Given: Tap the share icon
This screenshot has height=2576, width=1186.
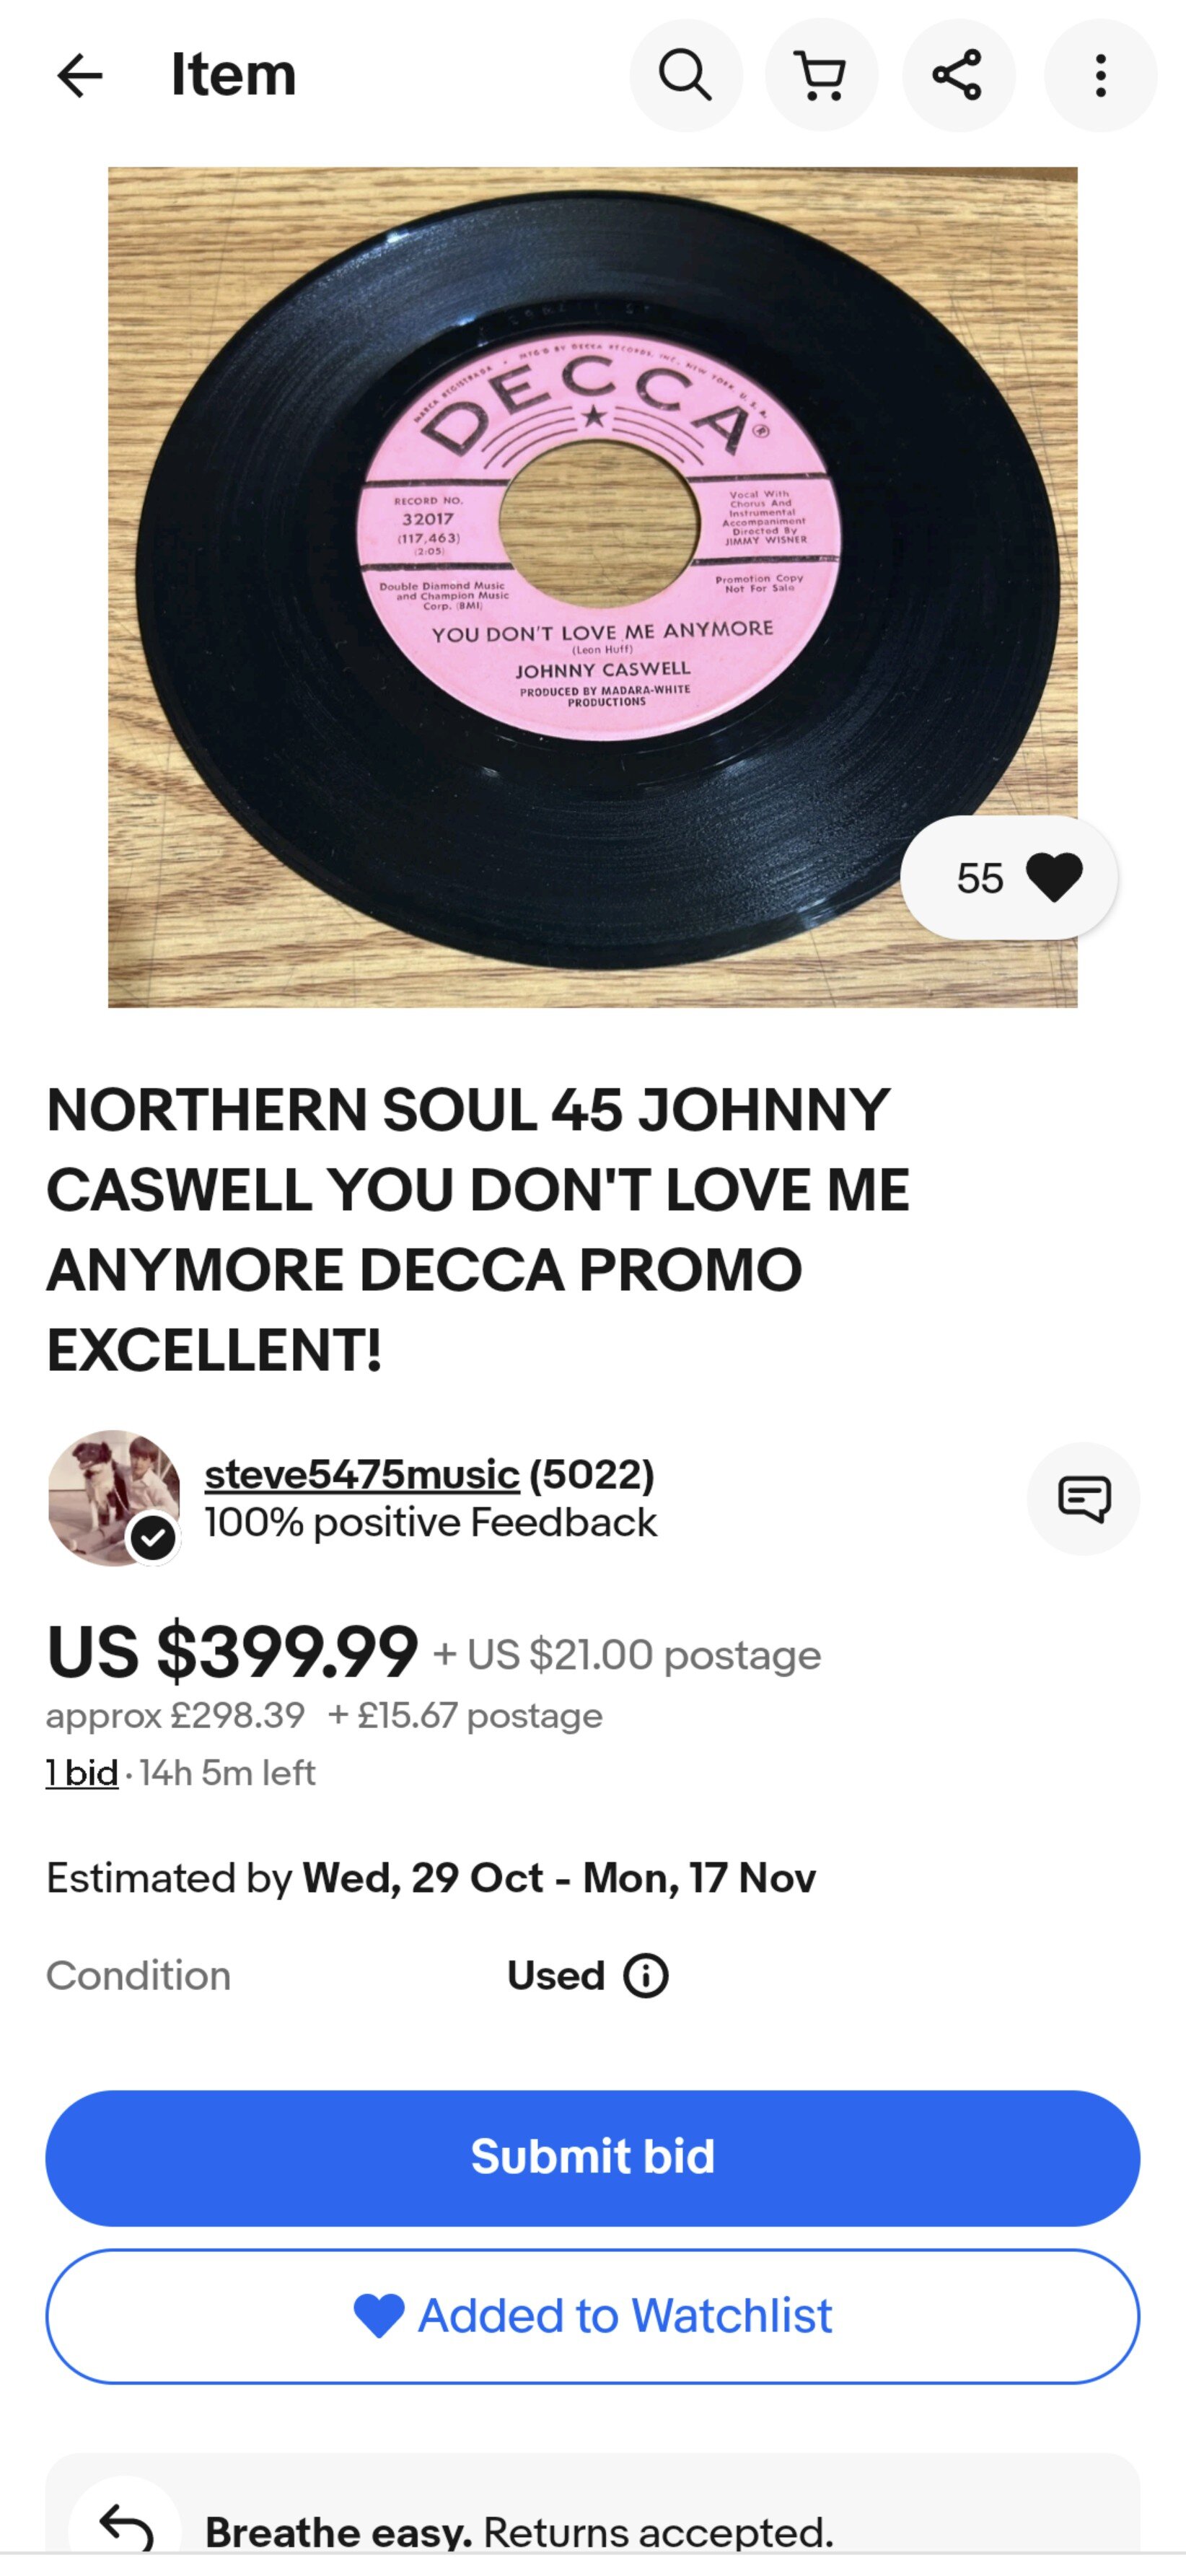Looking at the screenshot, I should [958, 76].
